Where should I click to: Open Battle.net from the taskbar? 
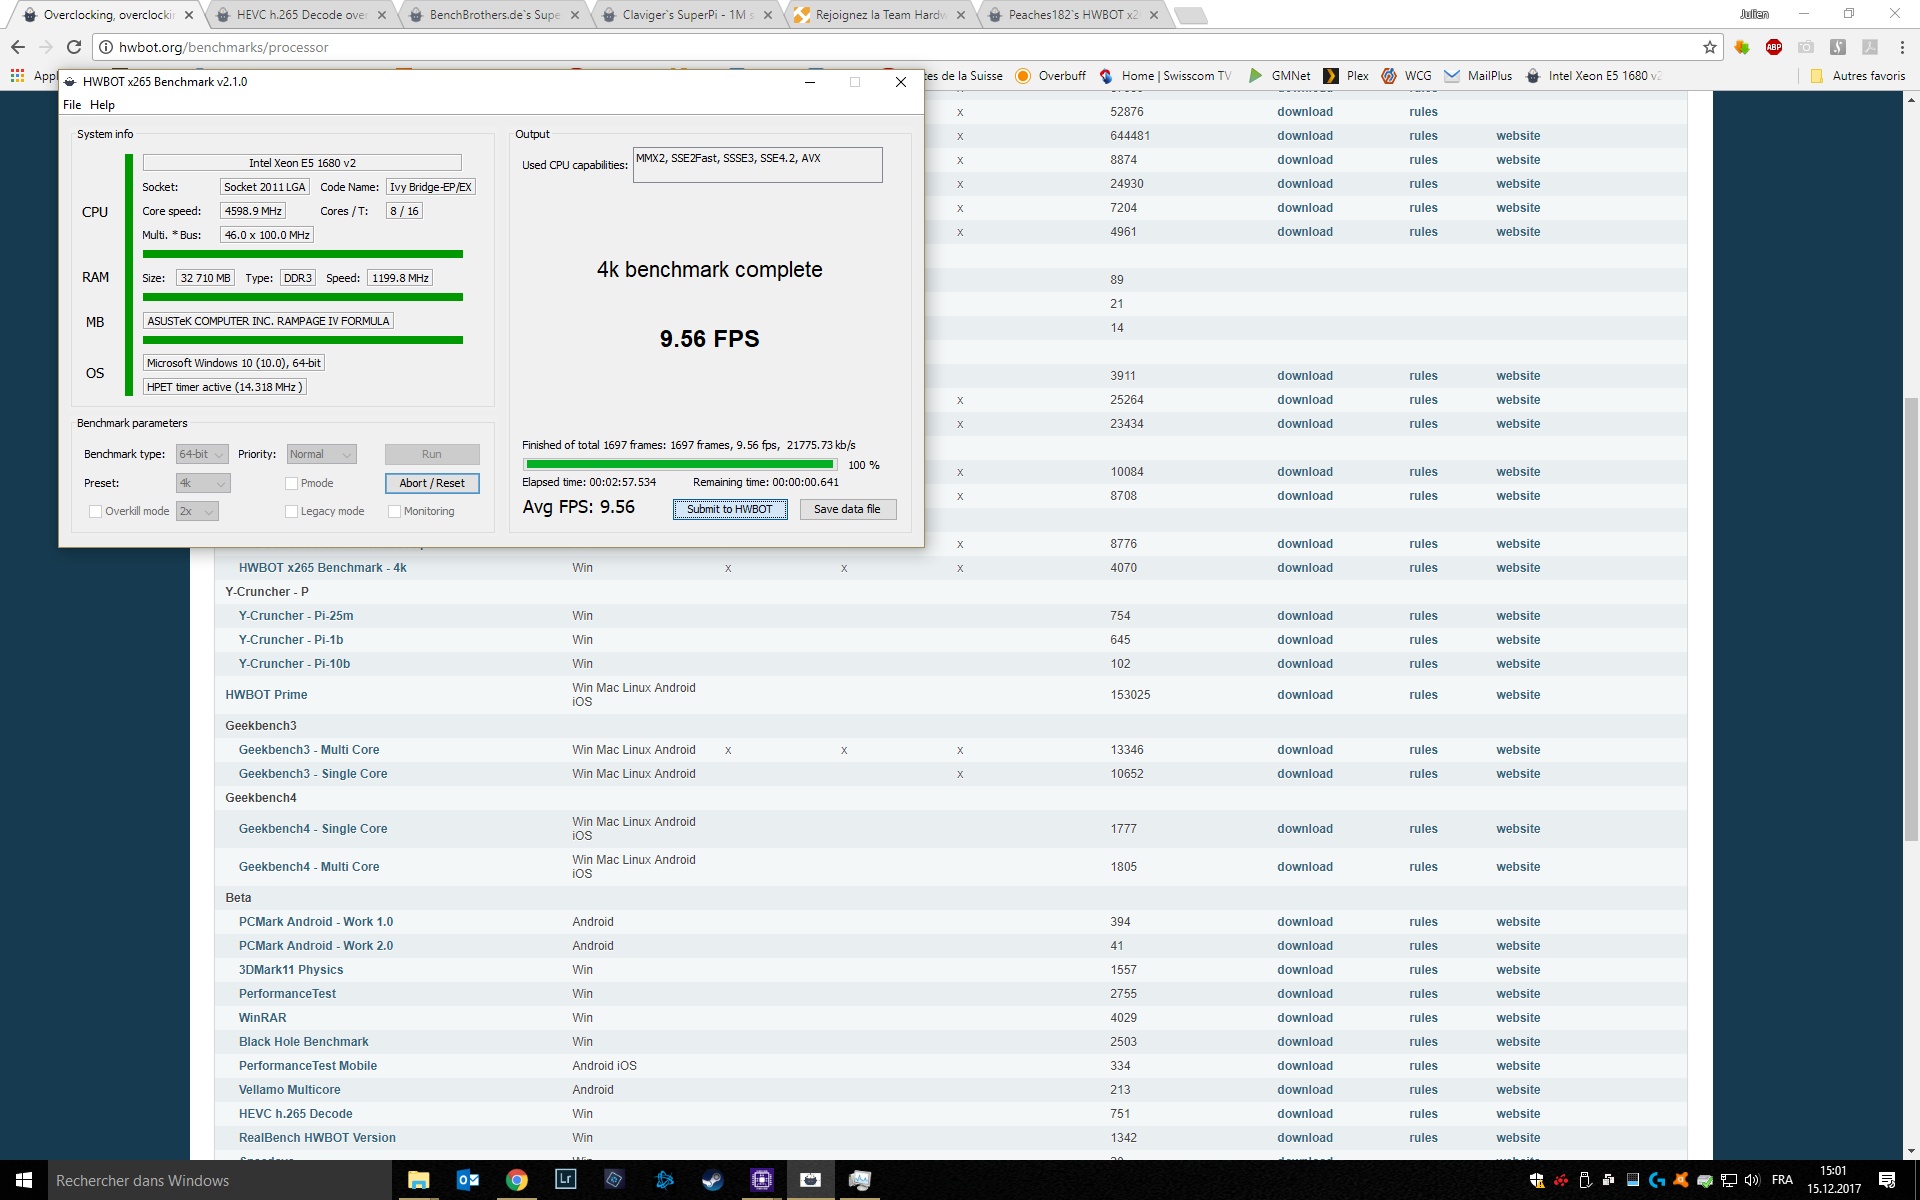pos(663,1180)
